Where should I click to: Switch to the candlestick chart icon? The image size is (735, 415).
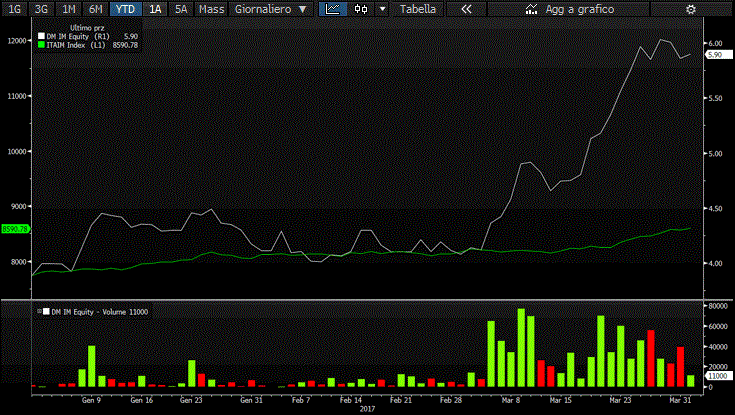(x=361, y=9)
